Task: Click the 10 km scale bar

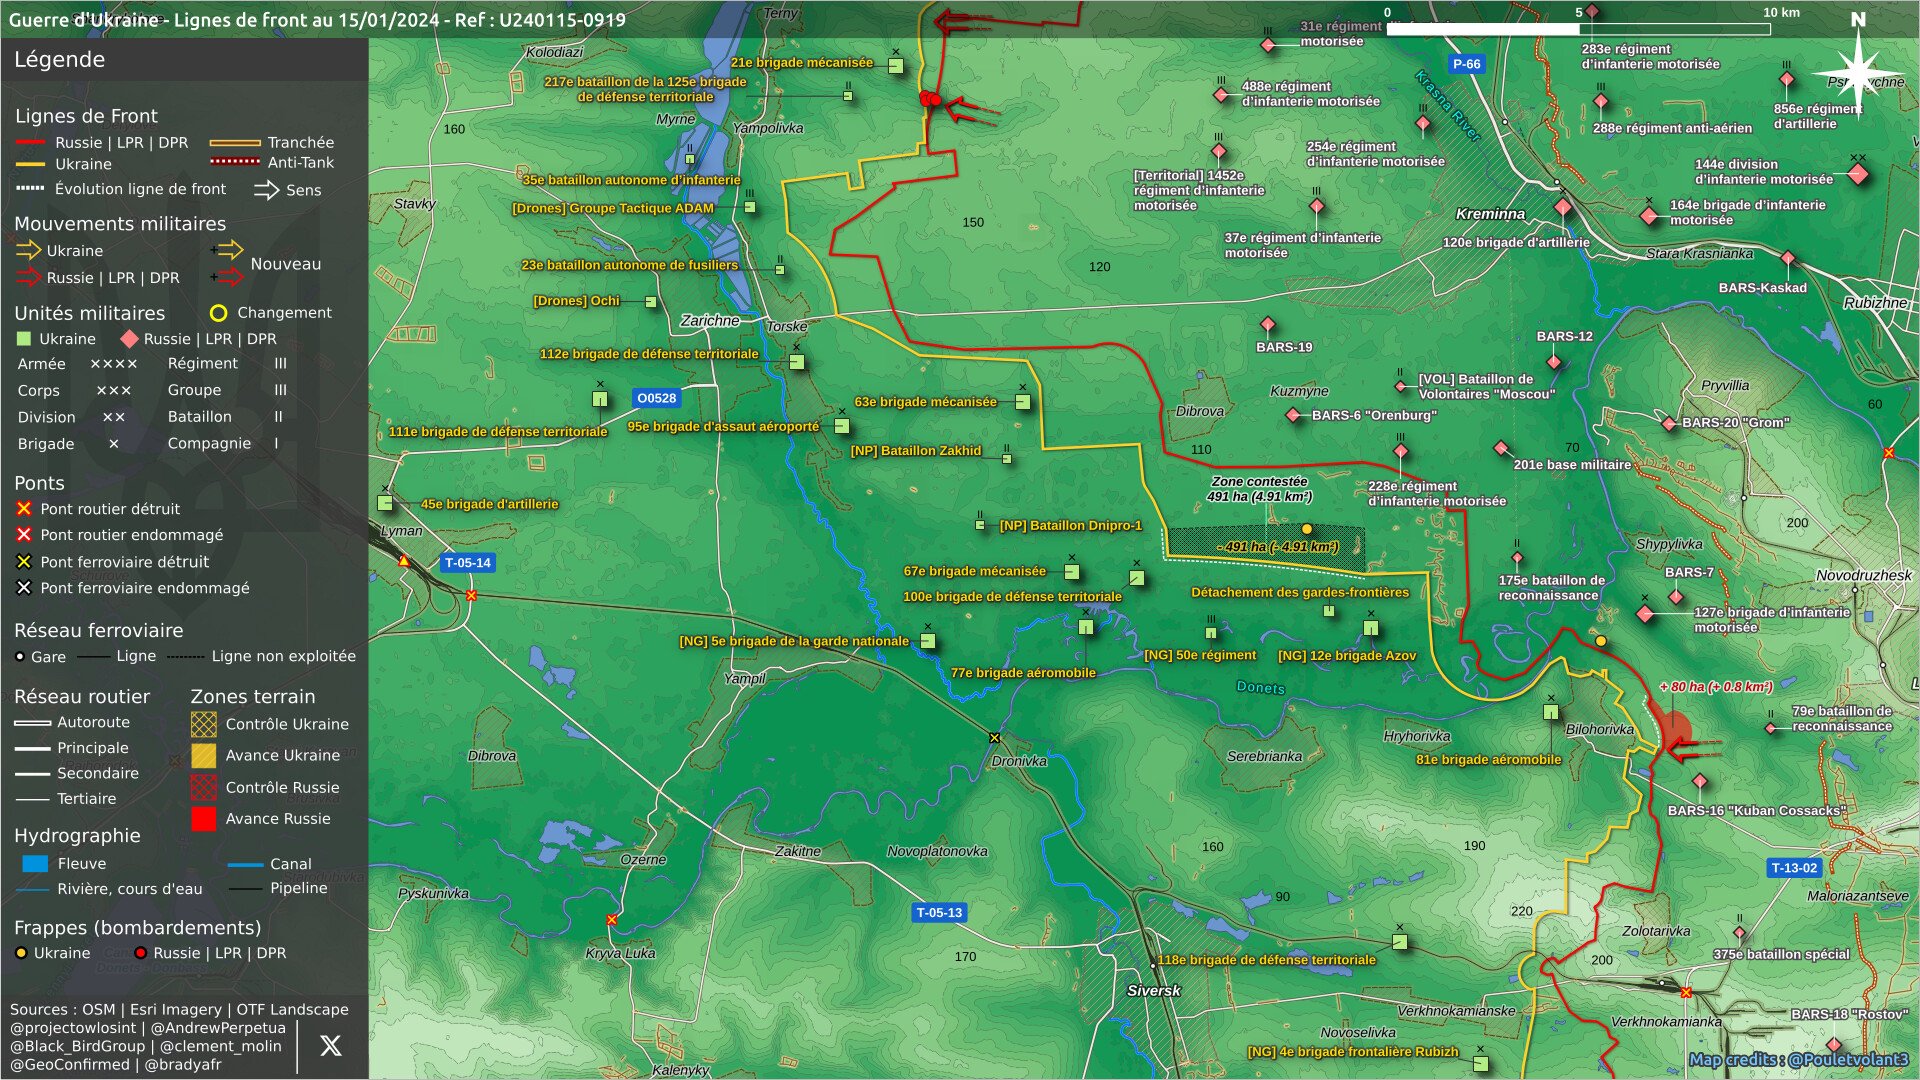Action: coord(1578,29)
